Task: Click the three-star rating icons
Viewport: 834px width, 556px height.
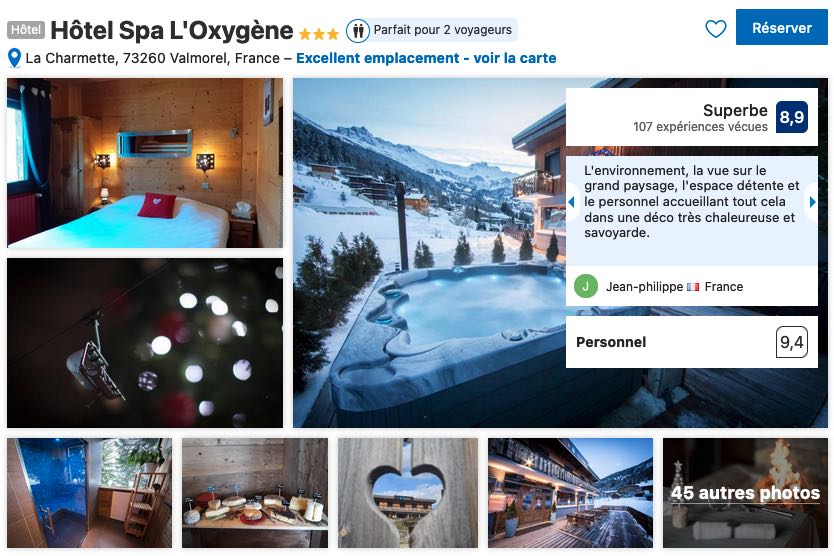Action: 319,35
